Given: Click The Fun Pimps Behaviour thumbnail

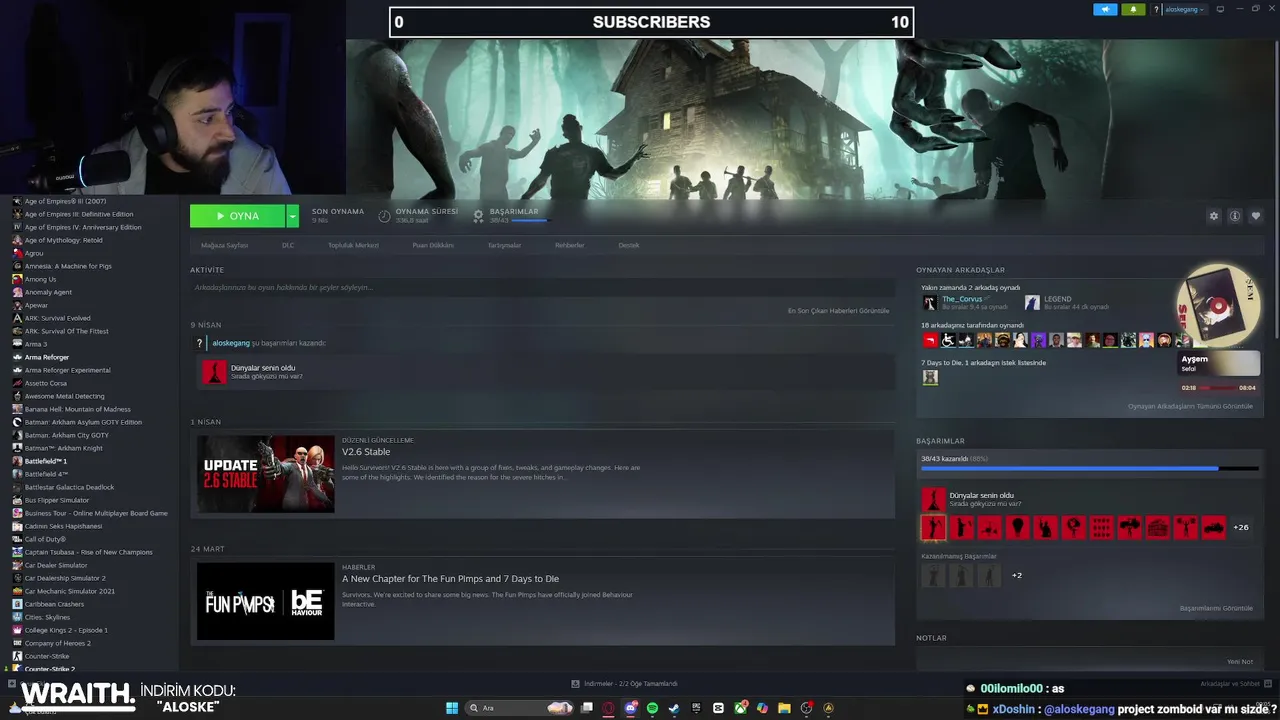Looking at the screenshot, I should (266, 601).
